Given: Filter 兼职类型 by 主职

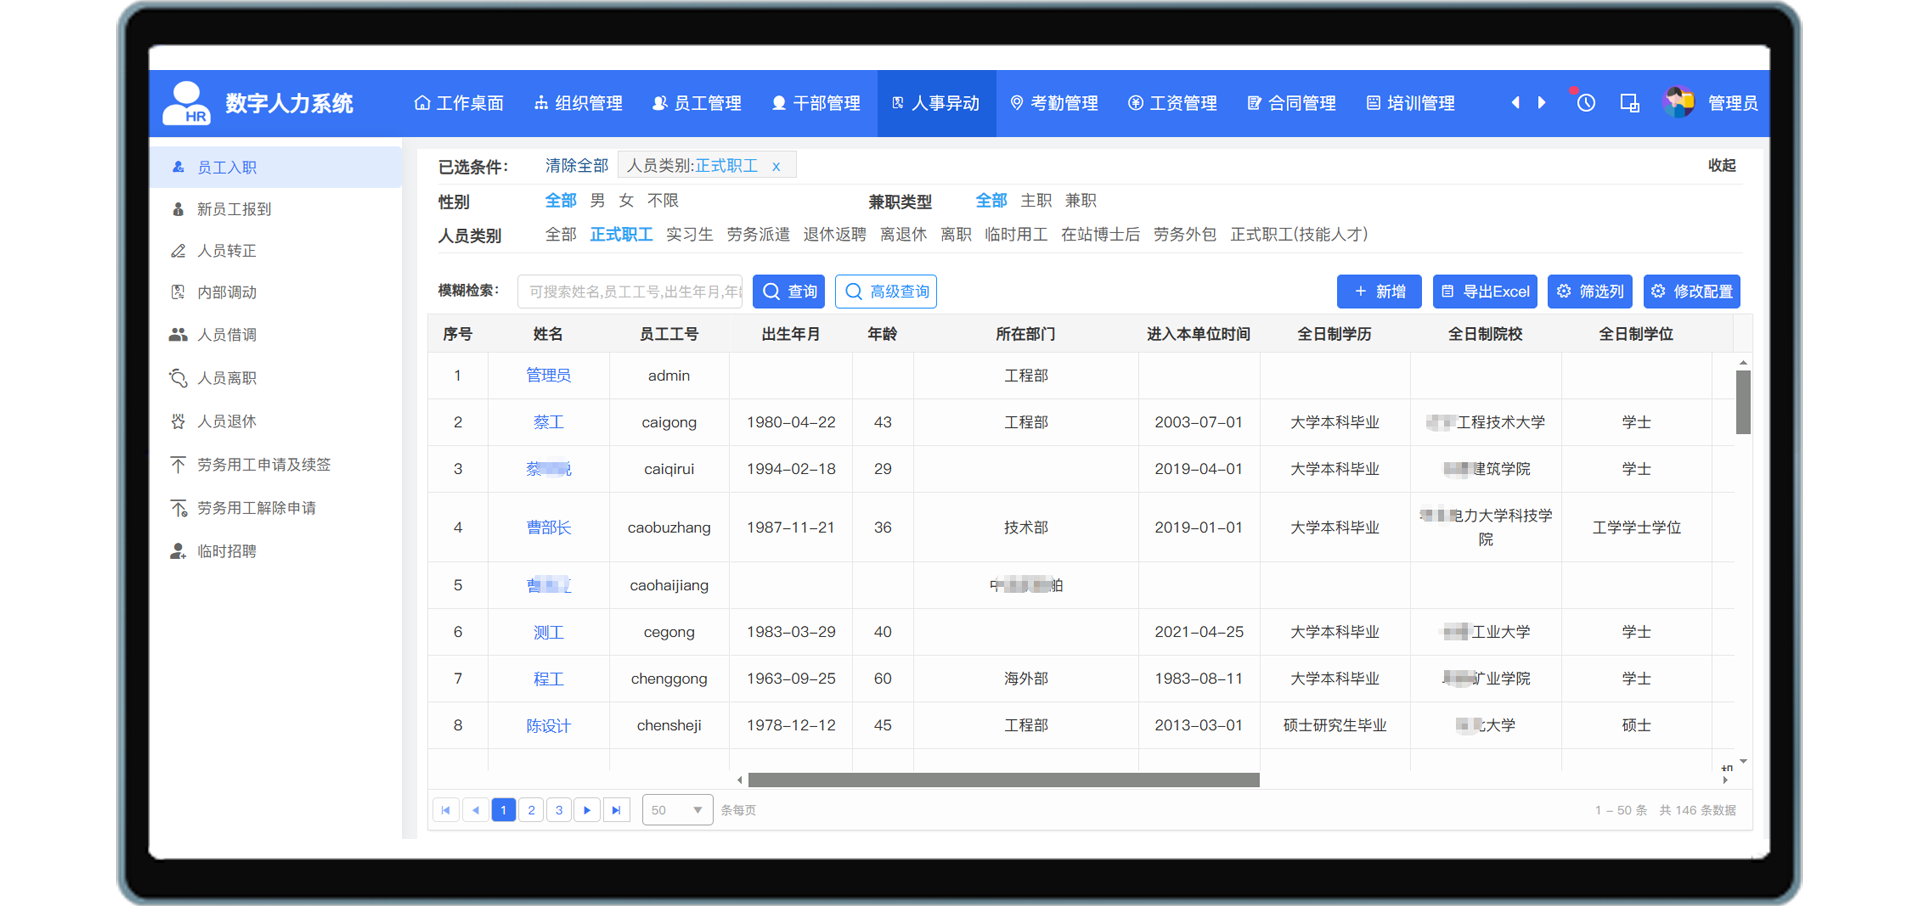Looking at the screenshot, I should (x=1036, y=201).
